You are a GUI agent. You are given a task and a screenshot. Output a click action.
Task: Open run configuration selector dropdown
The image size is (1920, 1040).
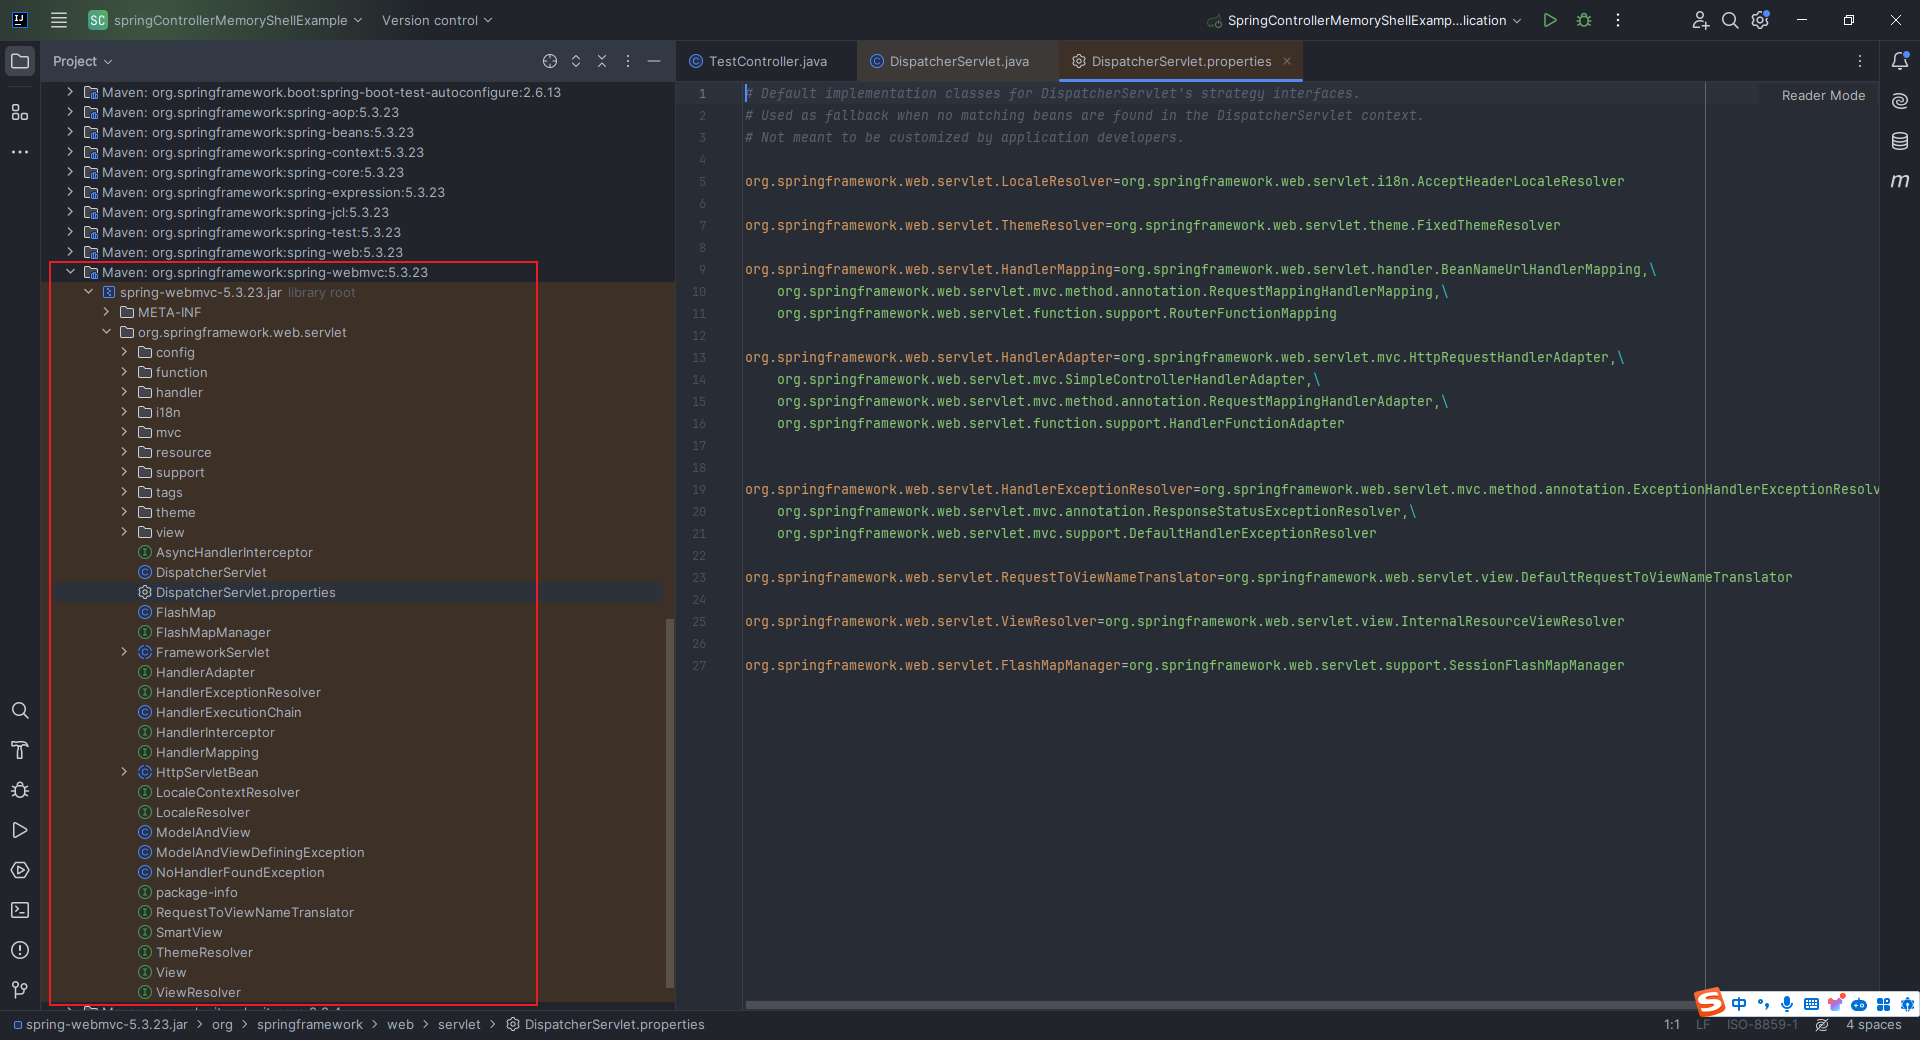pyautogui.click(x=1365, y=20)
